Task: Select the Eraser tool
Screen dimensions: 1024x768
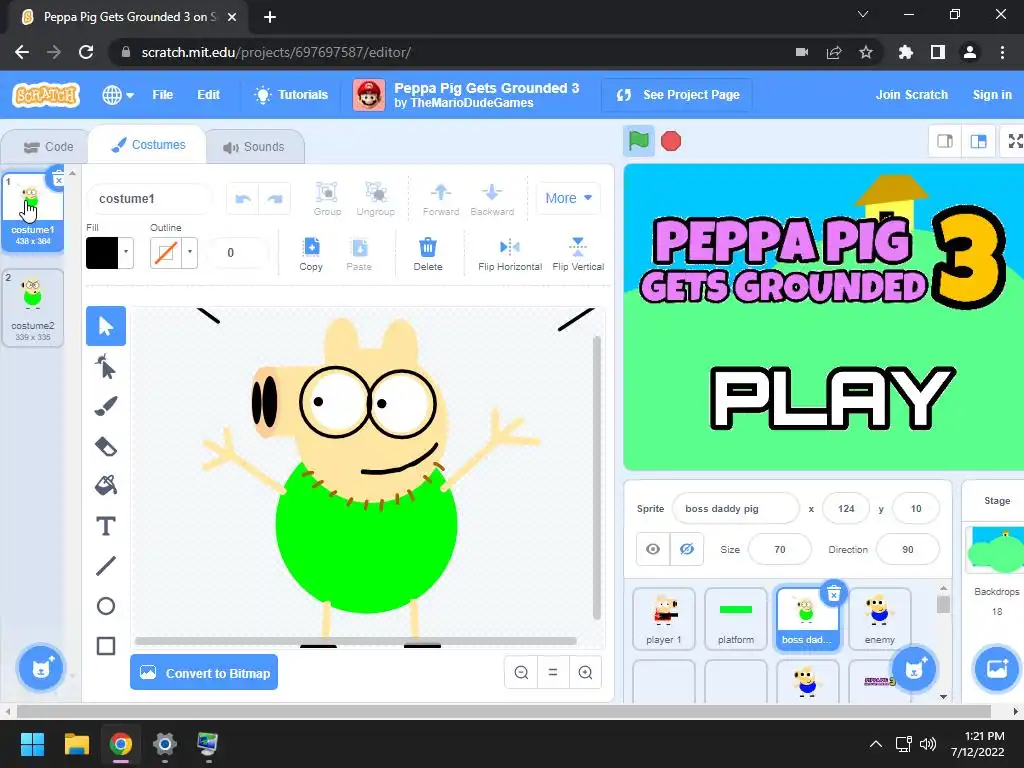Action: pos(106,446)
